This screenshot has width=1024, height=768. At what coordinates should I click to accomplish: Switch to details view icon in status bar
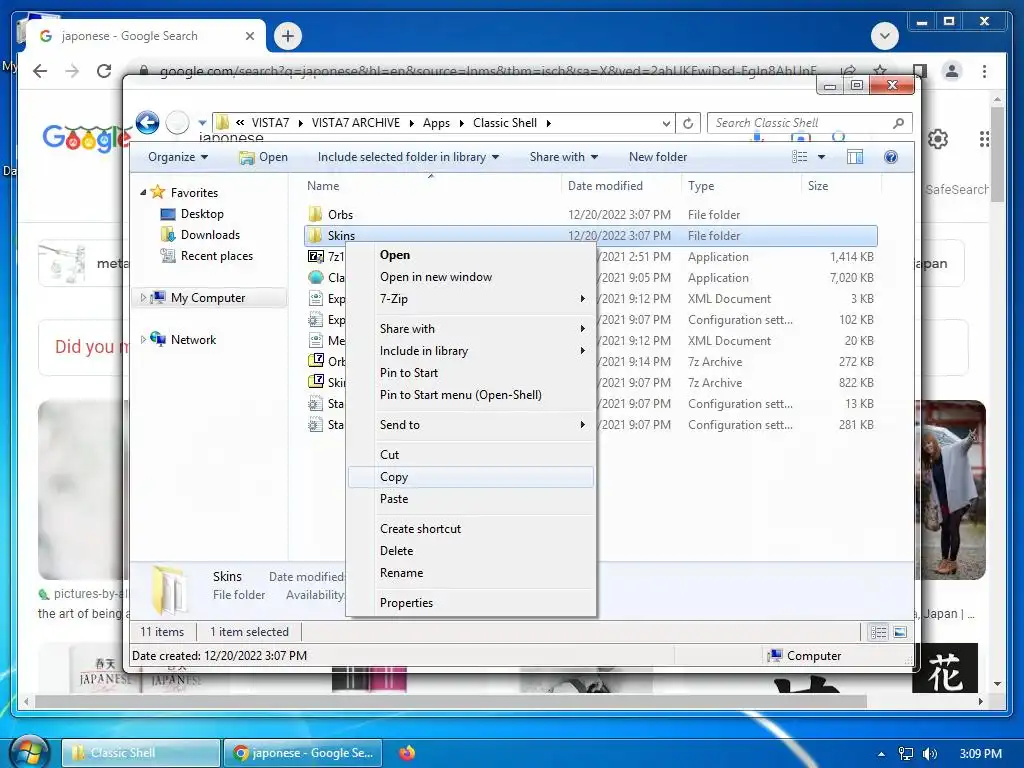coord(879,632)
